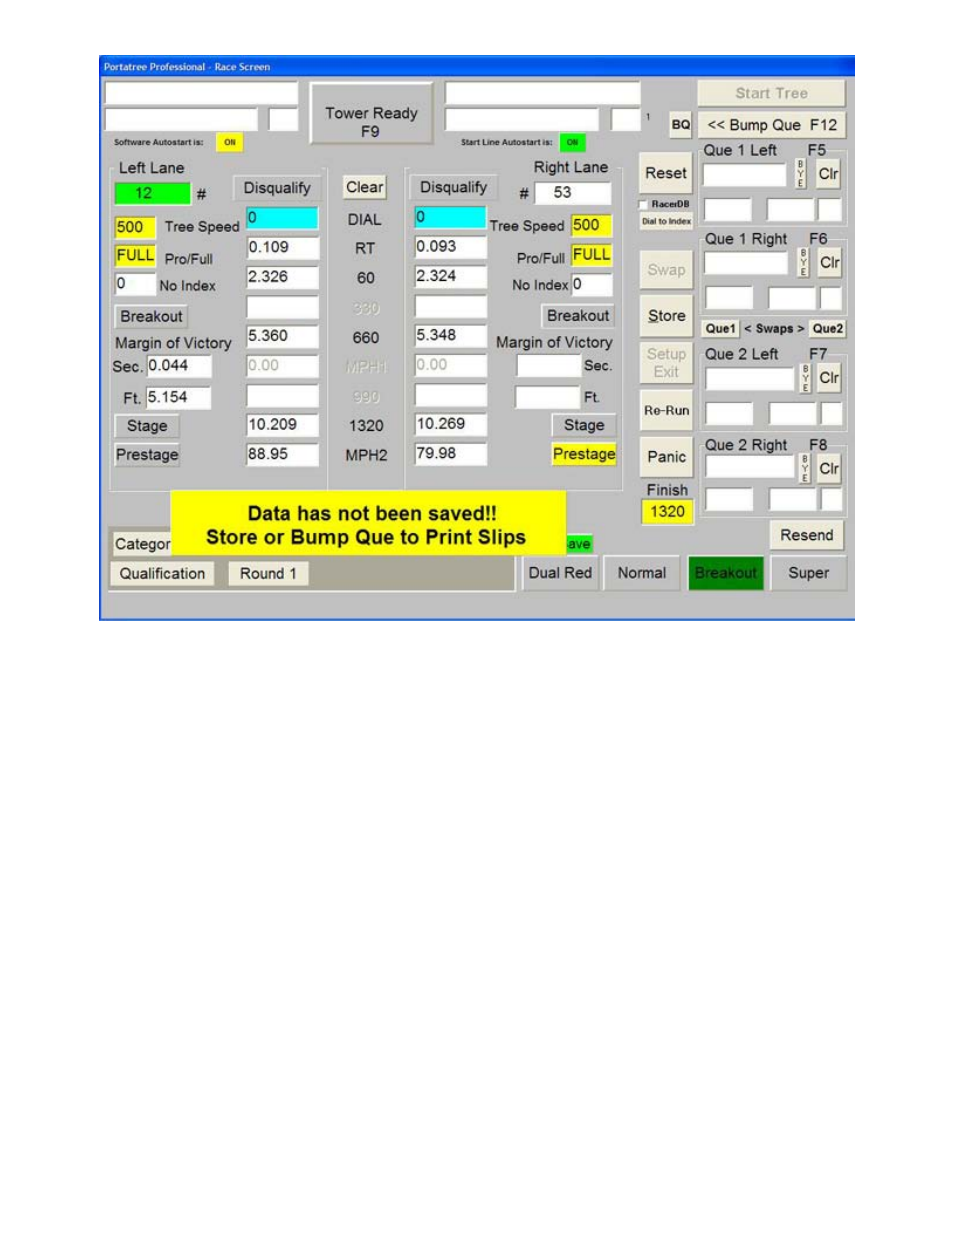Click the Bump Que F12 button
The image size is (954, 1235).
point(771,125)
